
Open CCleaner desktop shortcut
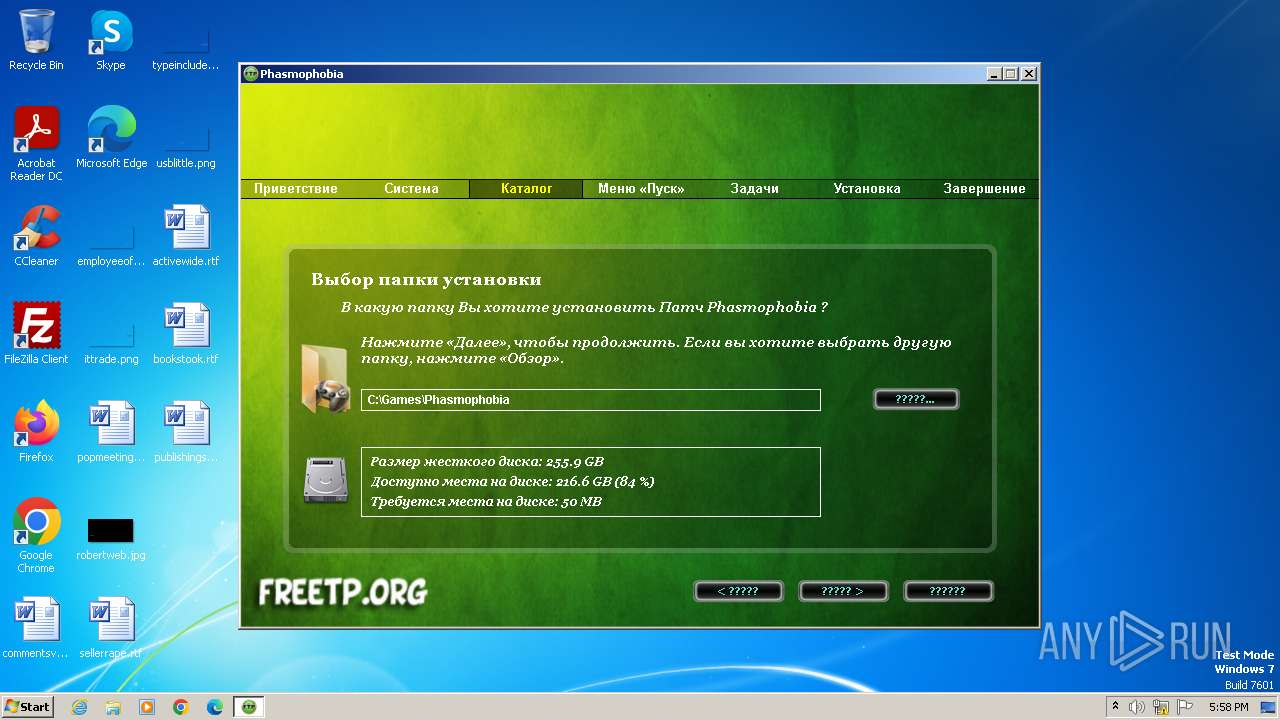point(36,236)
